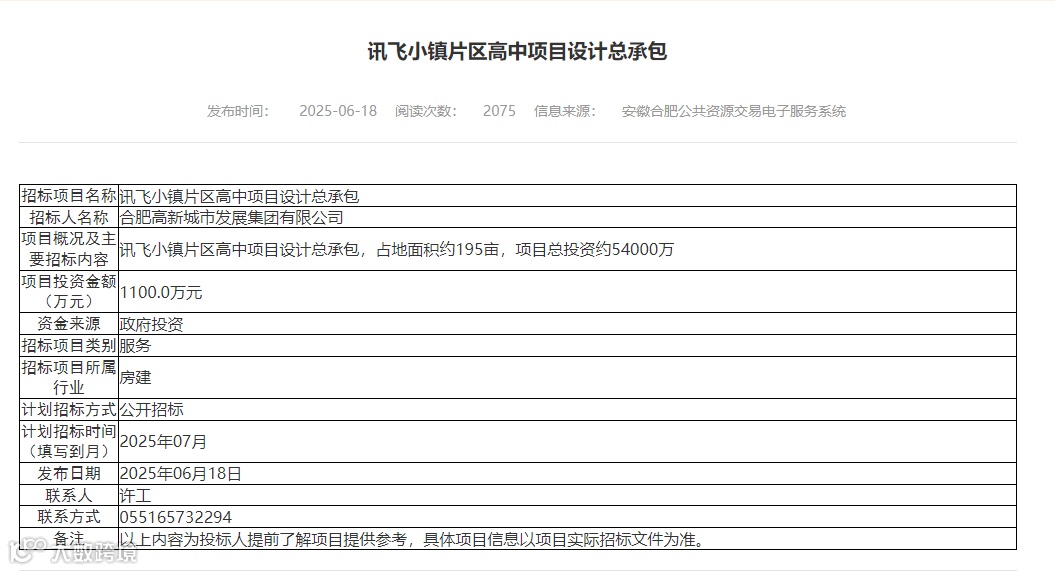Click the page title 讯飞小镇片区高中项目设计总承包
Image resolution: width=1055 pixels, height=571 pixels.
pyautogui.click(x=517, y=52)
